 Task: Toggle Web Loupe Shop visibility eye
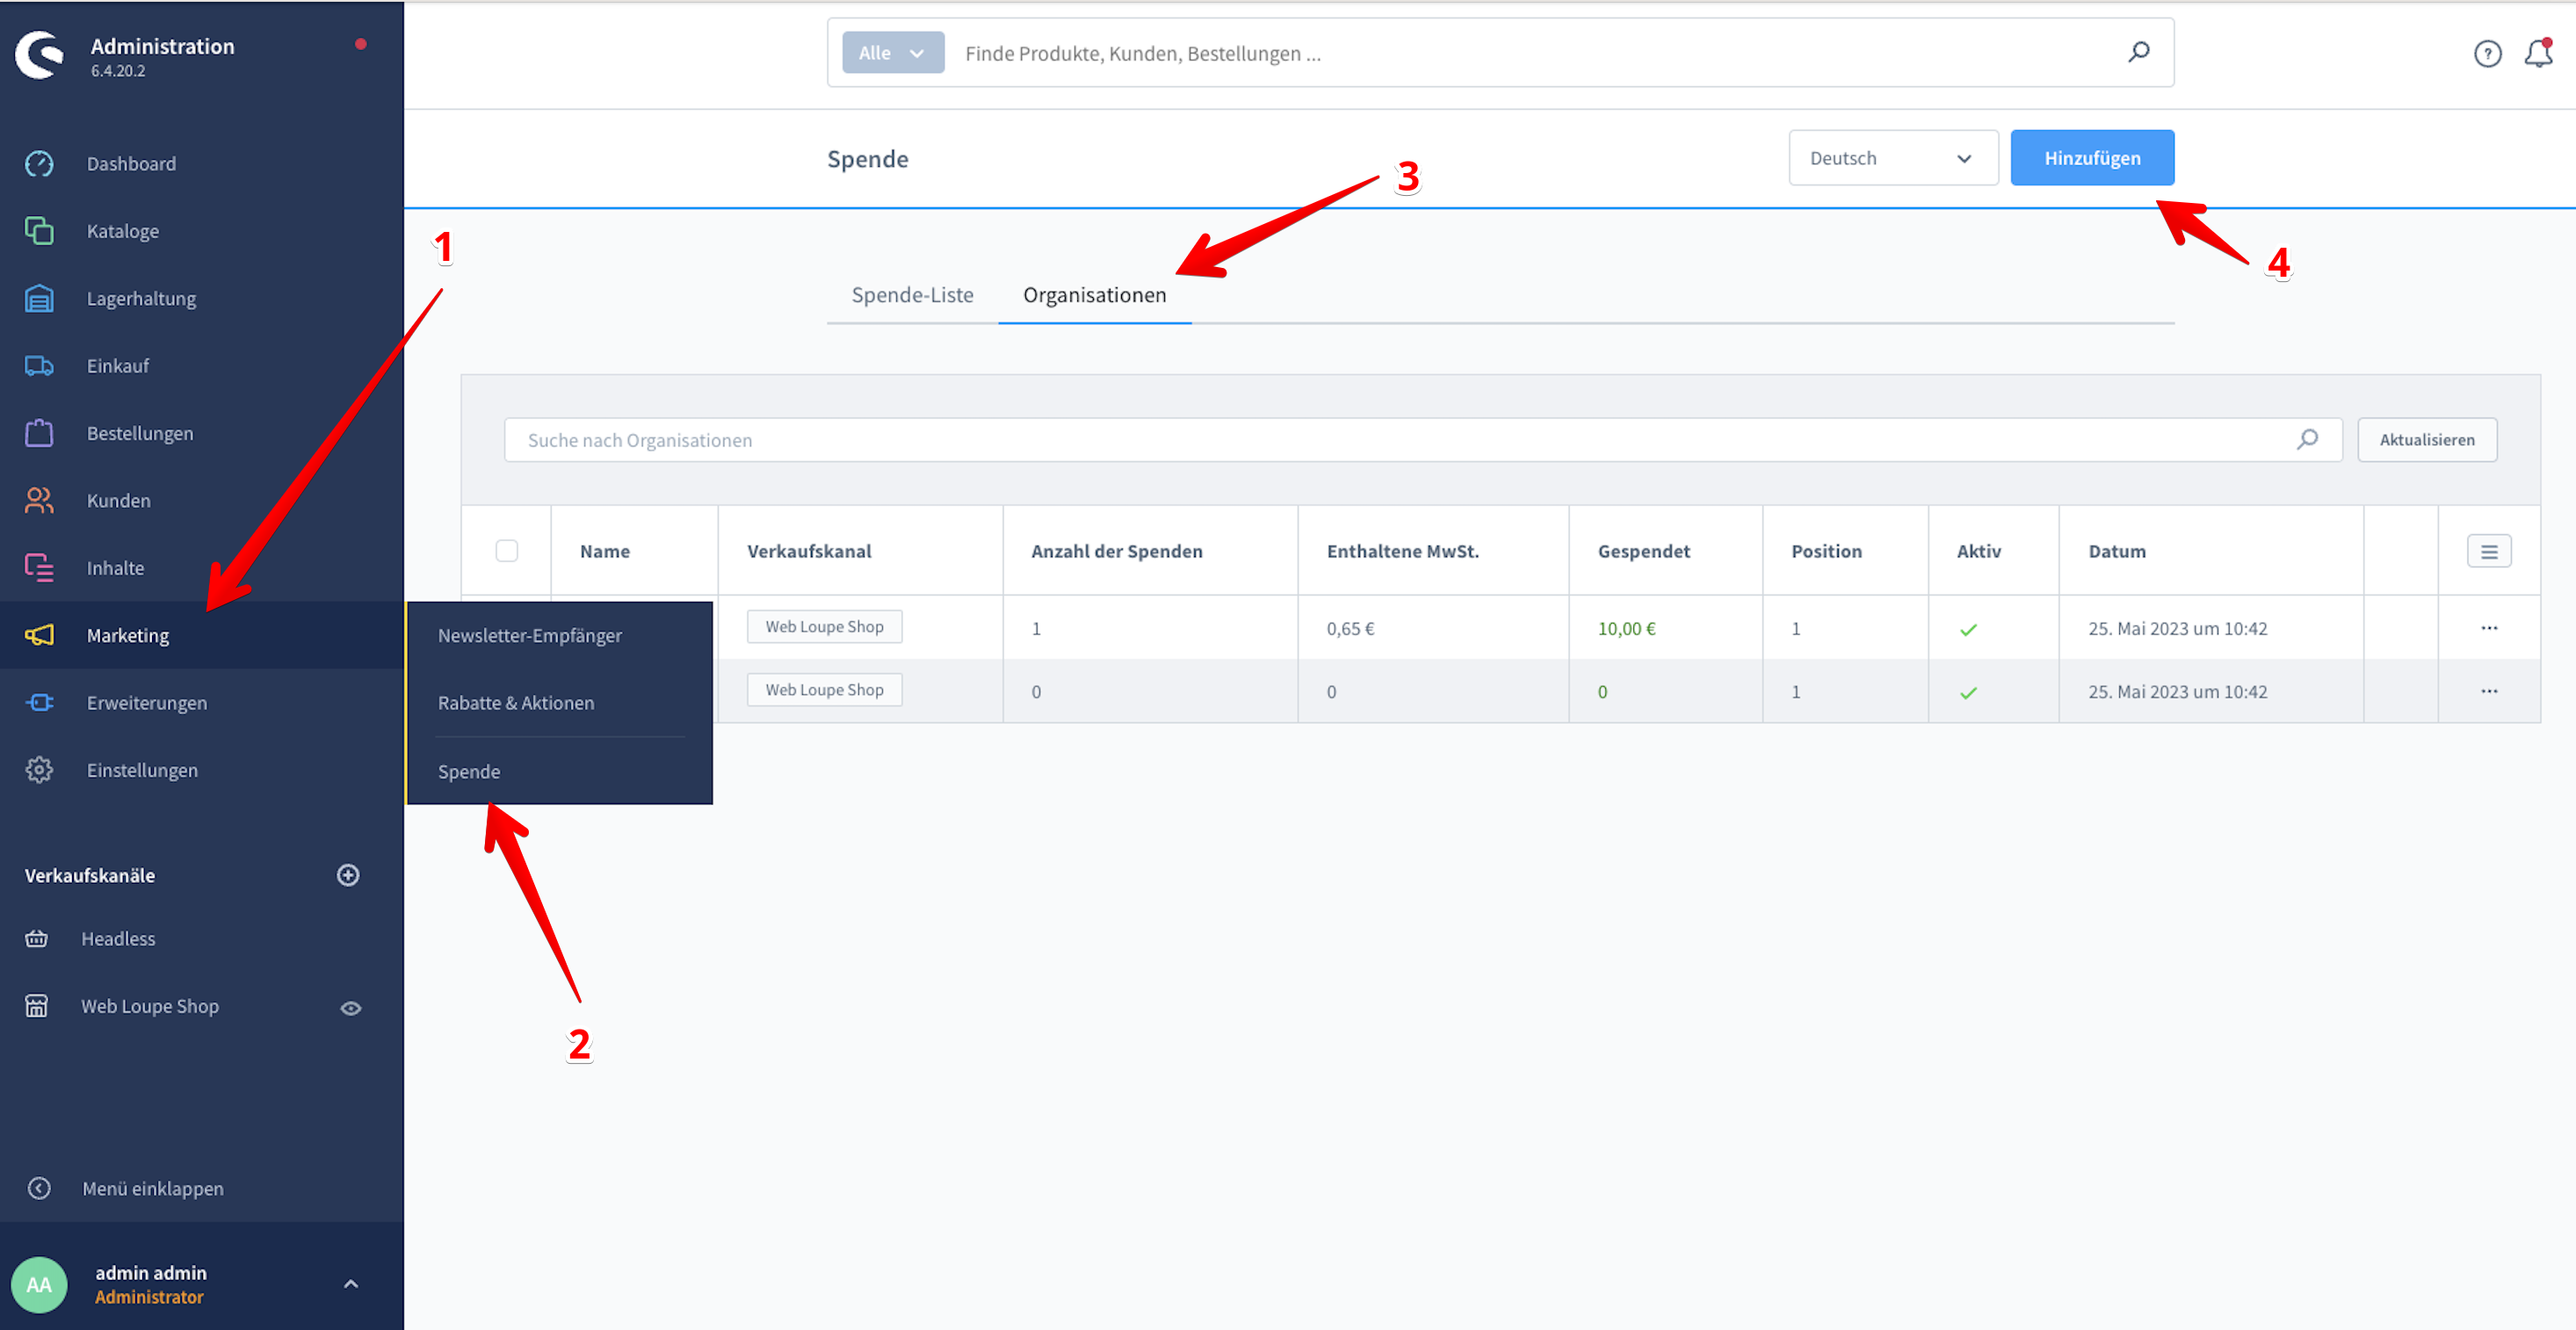pos(350,1008)
